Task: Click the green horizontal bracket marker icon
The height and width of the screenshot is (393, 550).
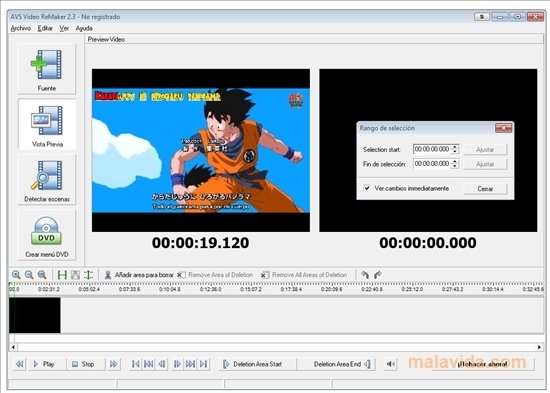Action: (62, 275)
